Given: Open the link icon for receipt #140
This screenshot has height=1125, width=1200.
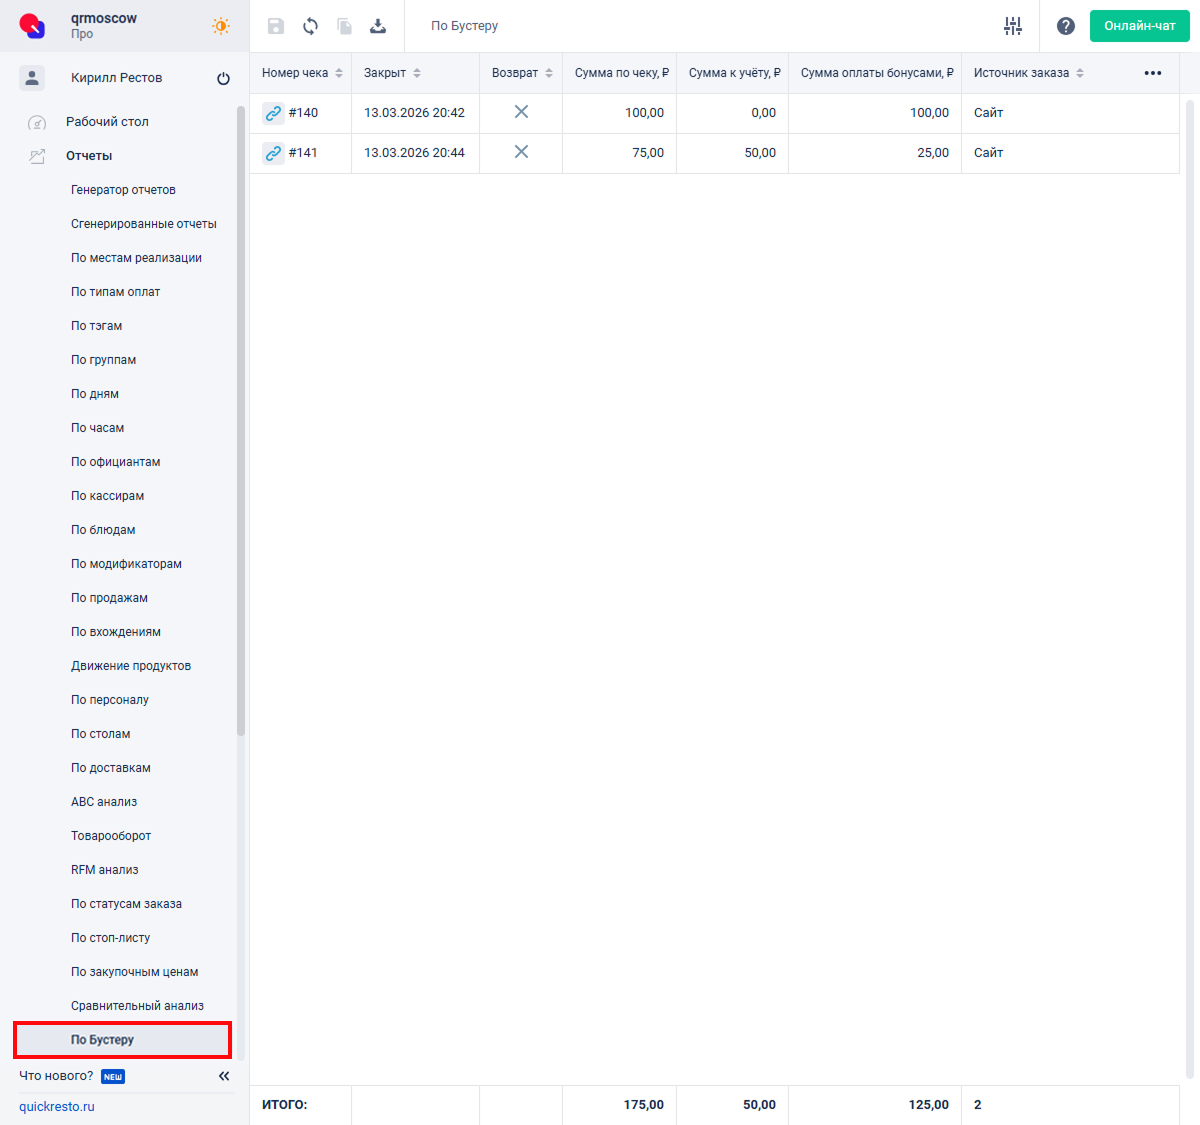Looking at the screenshot, I should point(273,113).
